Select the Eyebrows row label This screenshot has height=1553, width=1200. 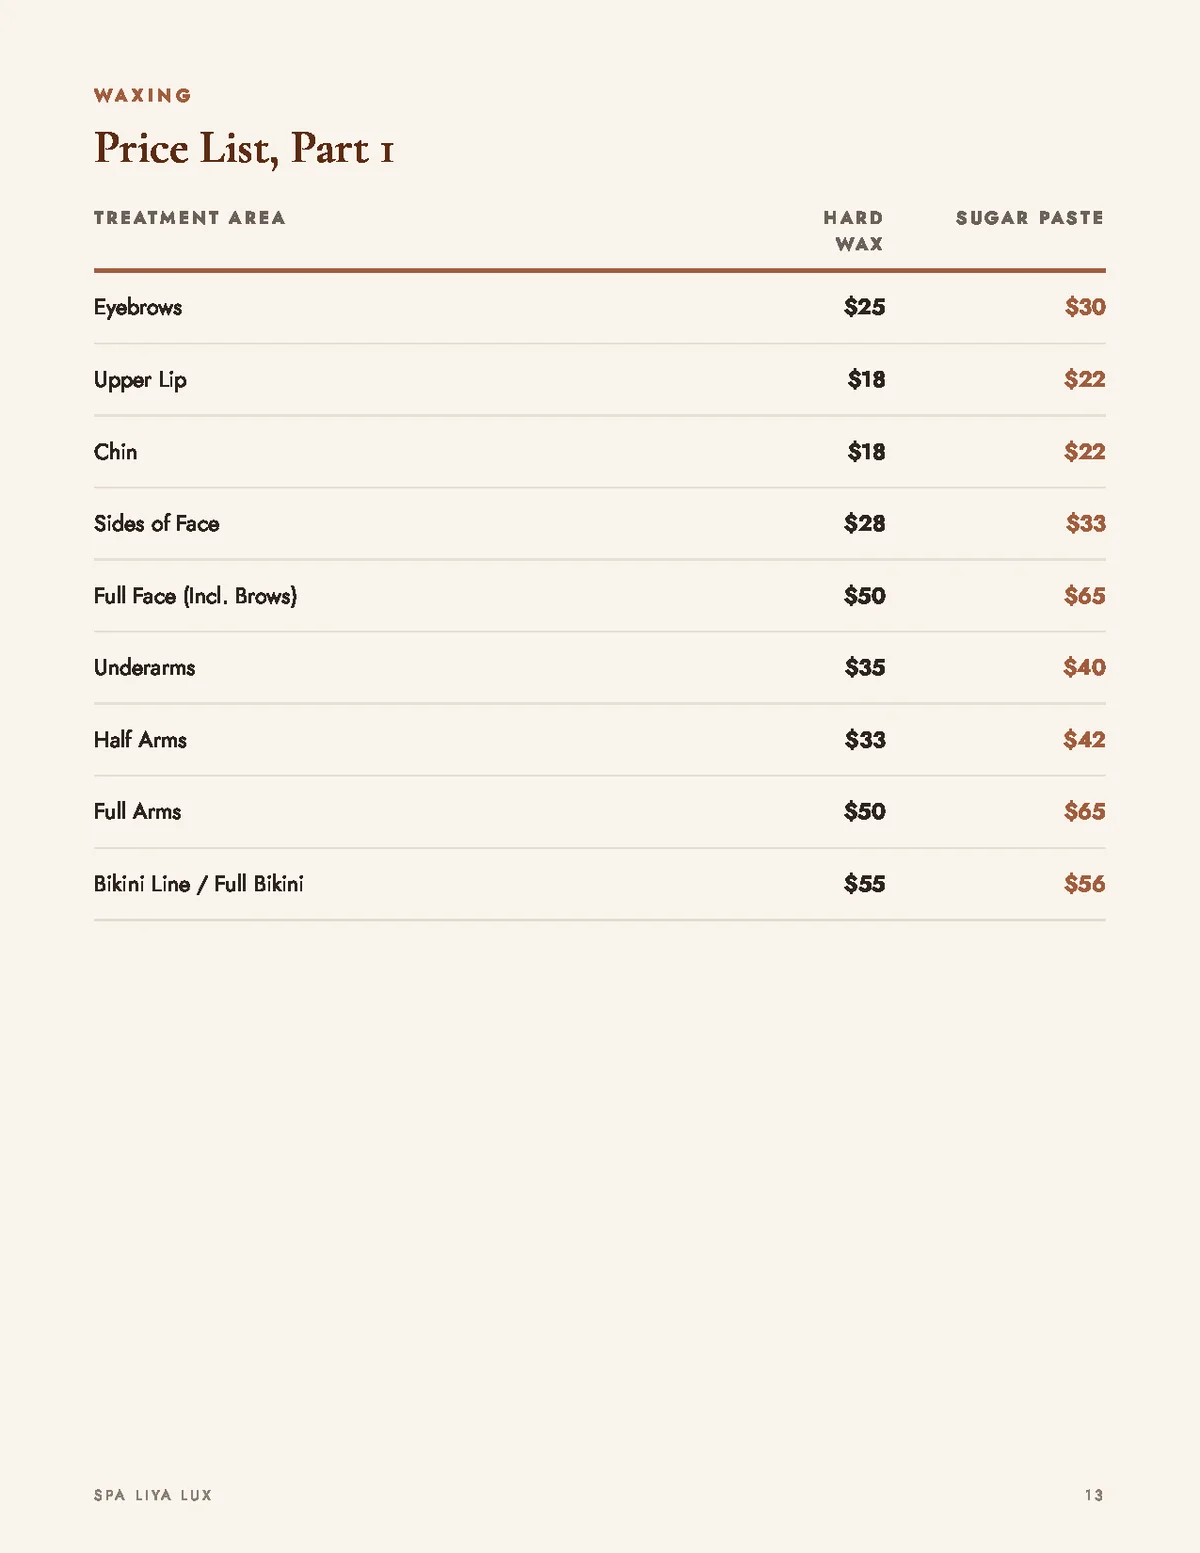click(138, 308)
